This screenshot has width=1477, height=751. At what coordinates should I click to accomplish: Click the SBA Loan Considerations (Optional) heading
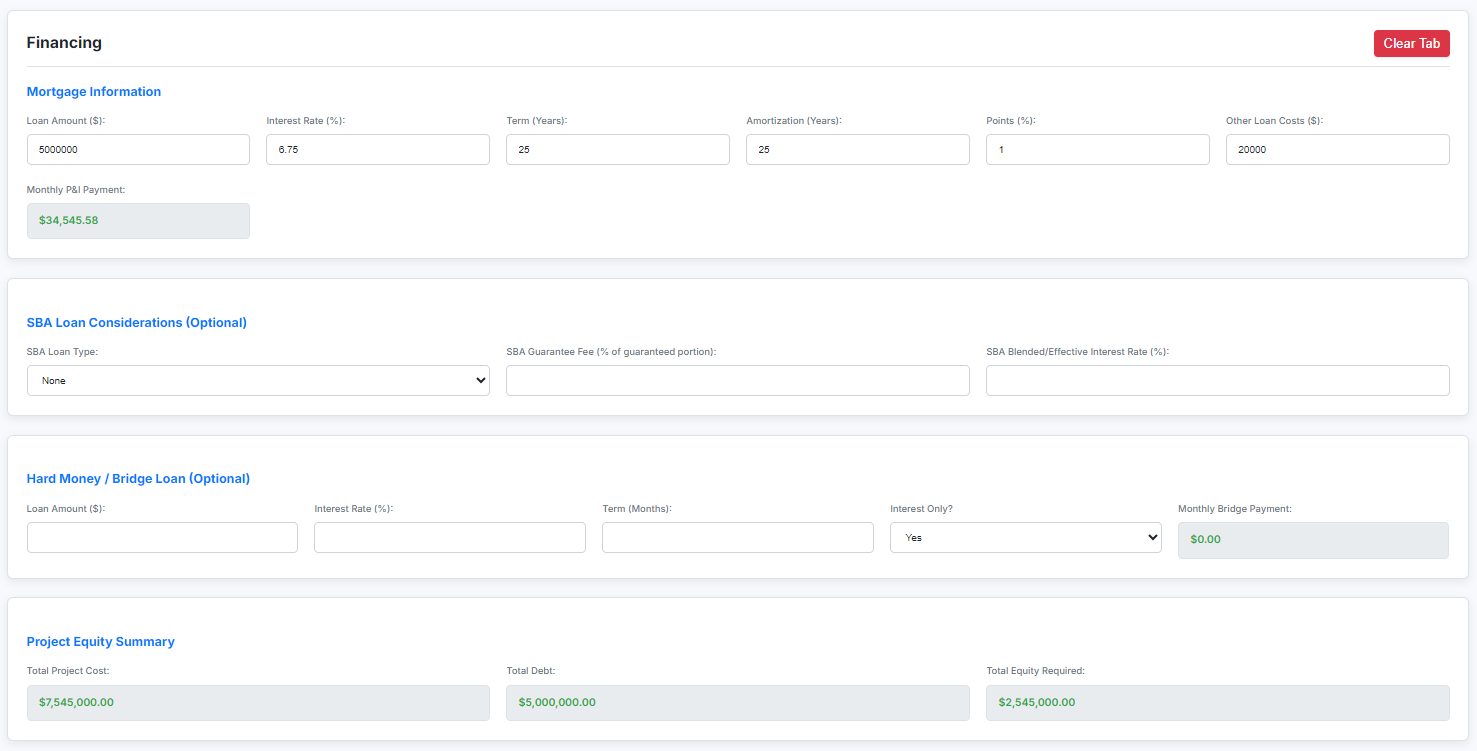[137, 322]
